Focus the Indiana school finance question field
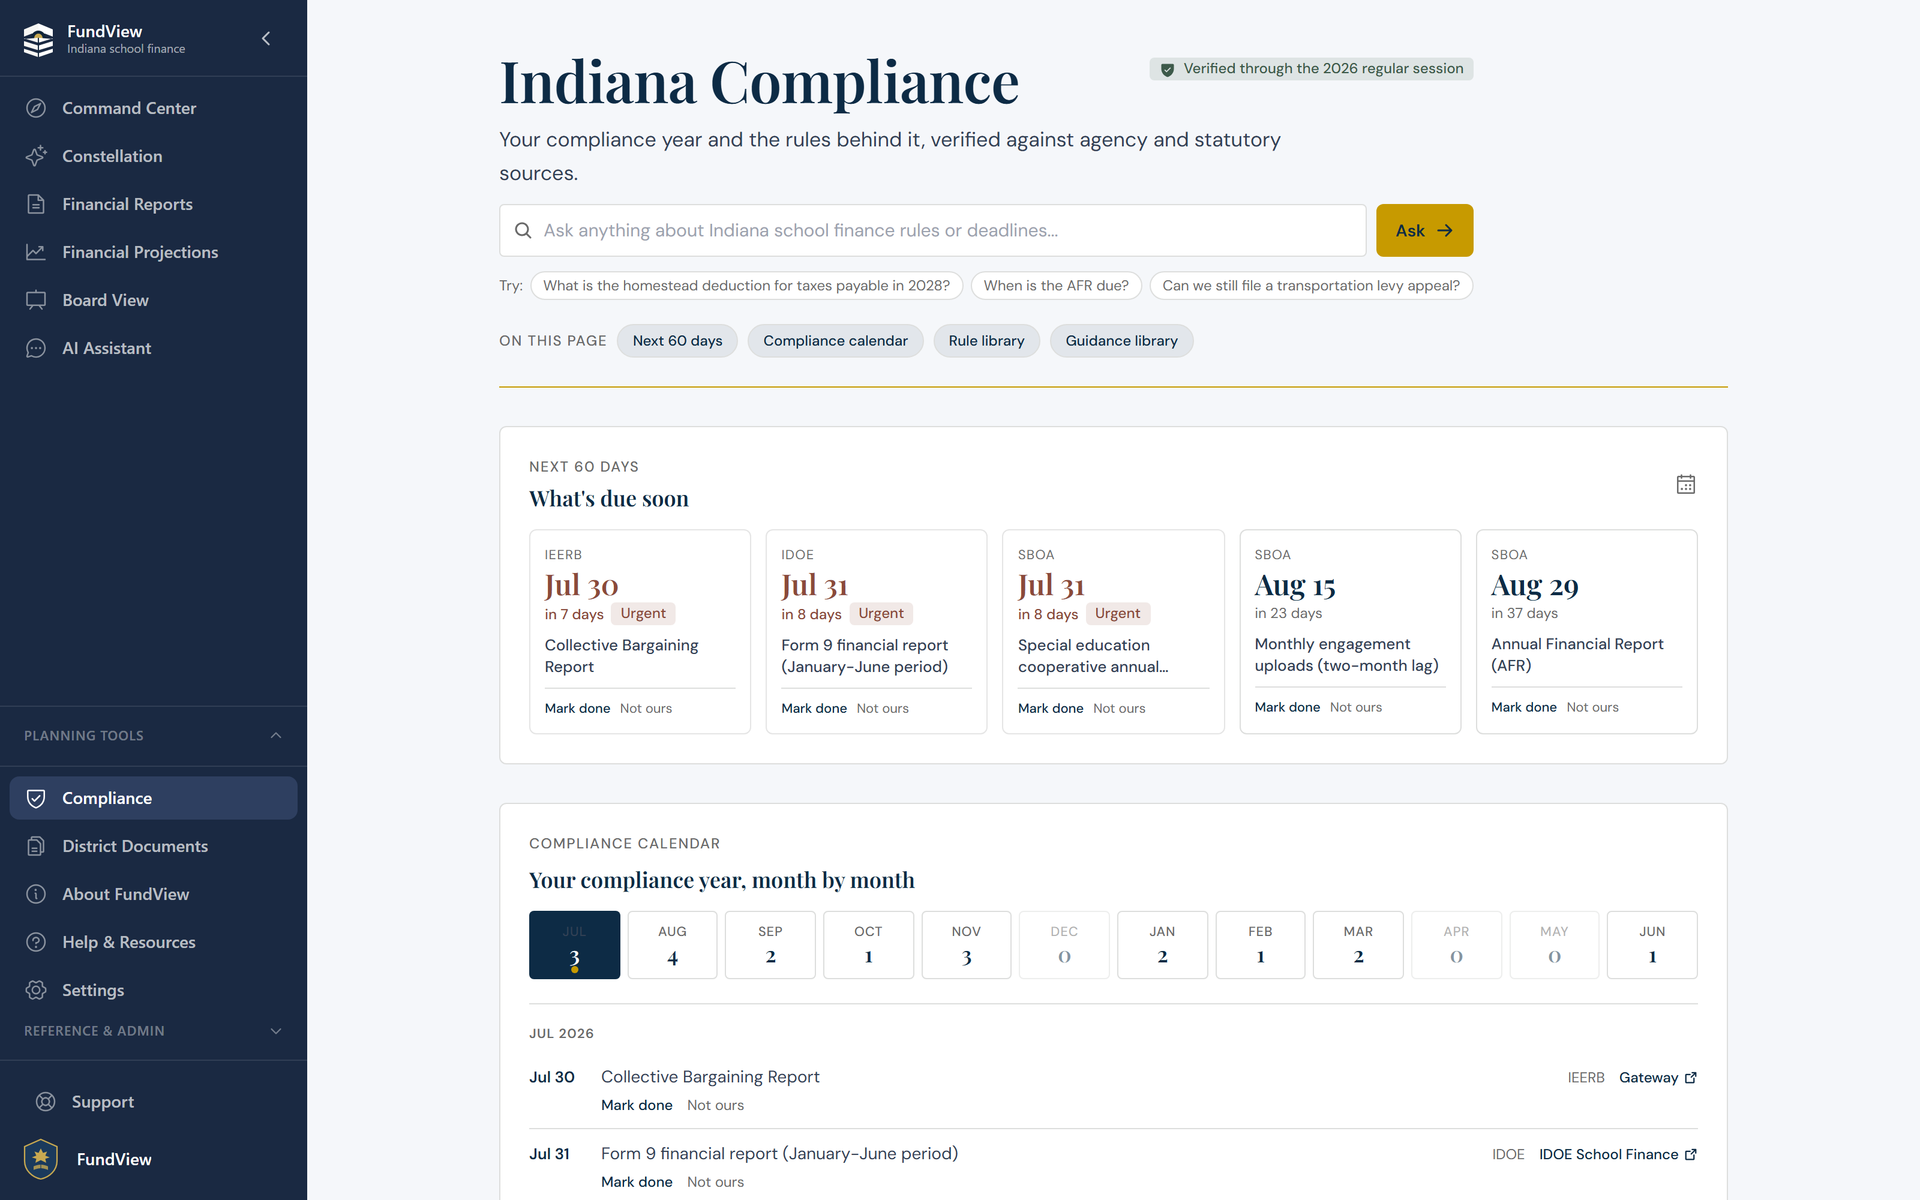1920x1200 pixels. tap(932, 231)
